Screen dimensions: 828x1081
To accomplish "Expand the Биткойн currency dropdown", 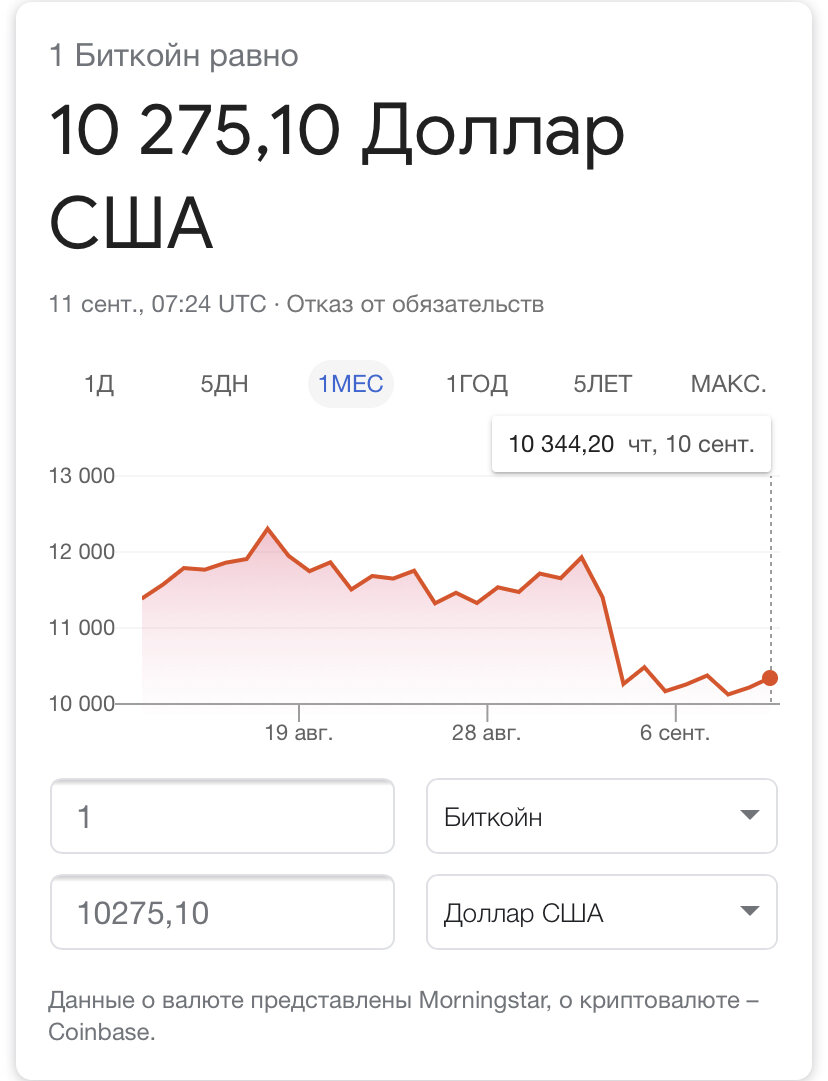I will tap(602, 816).
